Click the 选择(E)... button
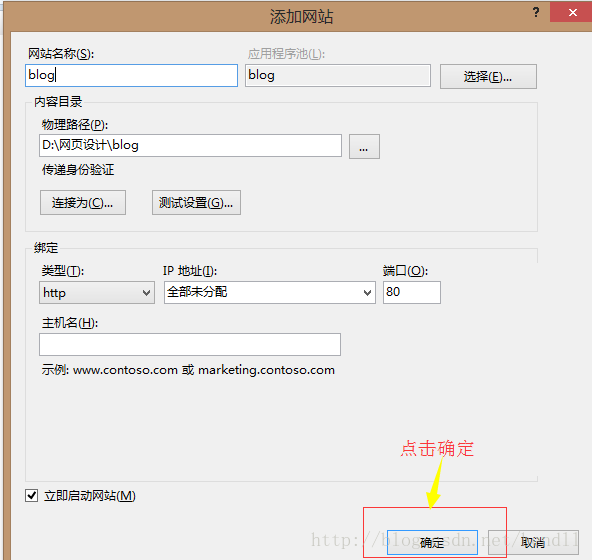This screenshot has width=592, height=560. click(x=488, y=77)
